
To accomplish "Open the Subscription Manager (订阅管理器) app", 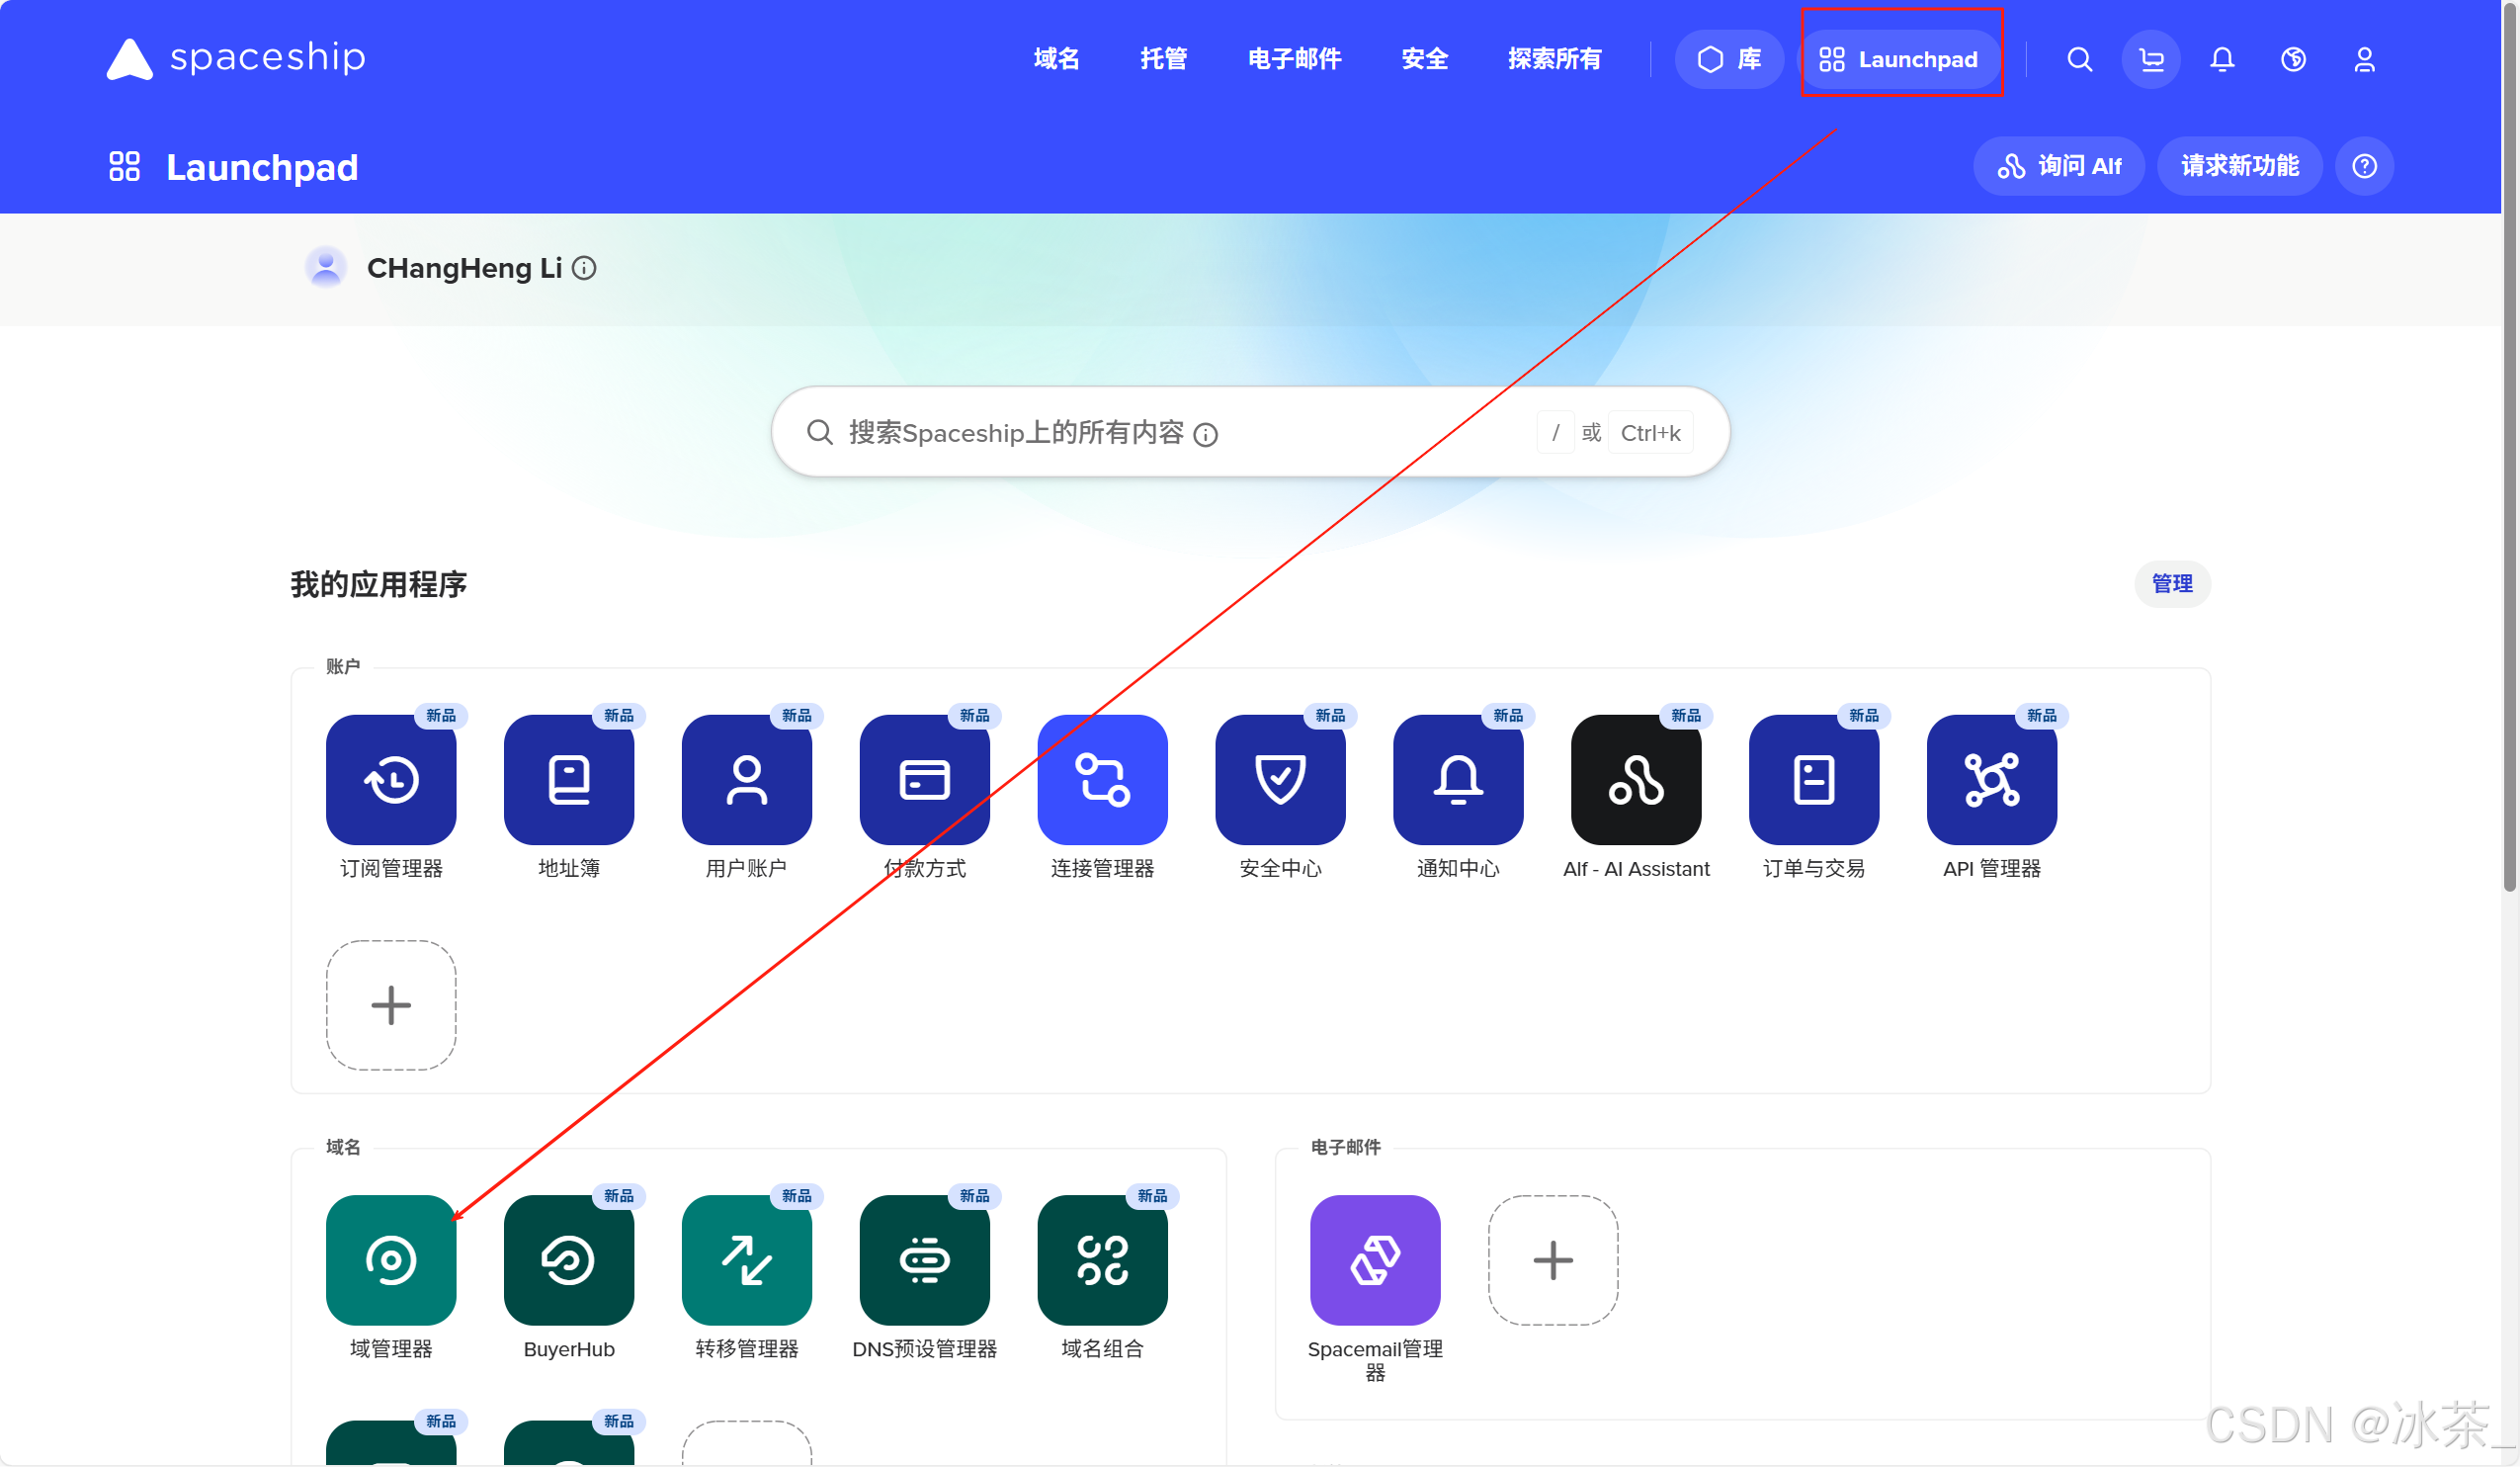I will pos(391,779).
